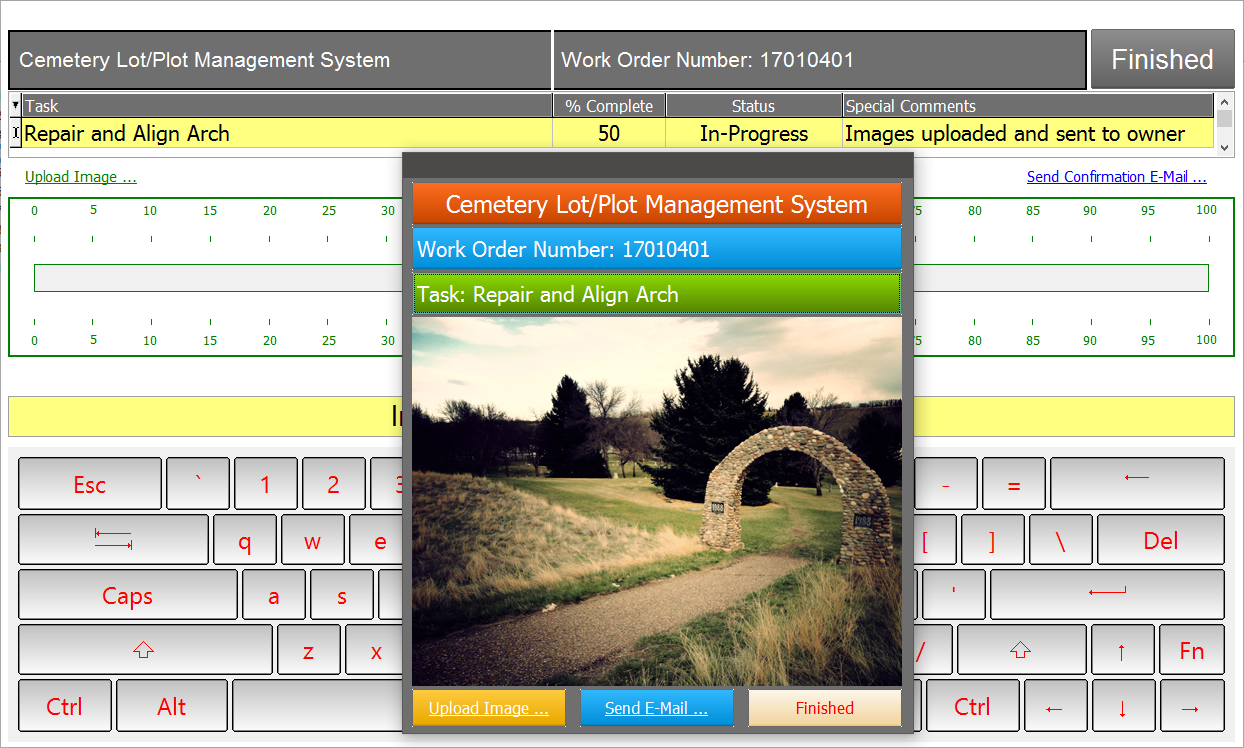
Task: Click the % Complete column header
Action: pyautogui.click(x=609, y=106)
